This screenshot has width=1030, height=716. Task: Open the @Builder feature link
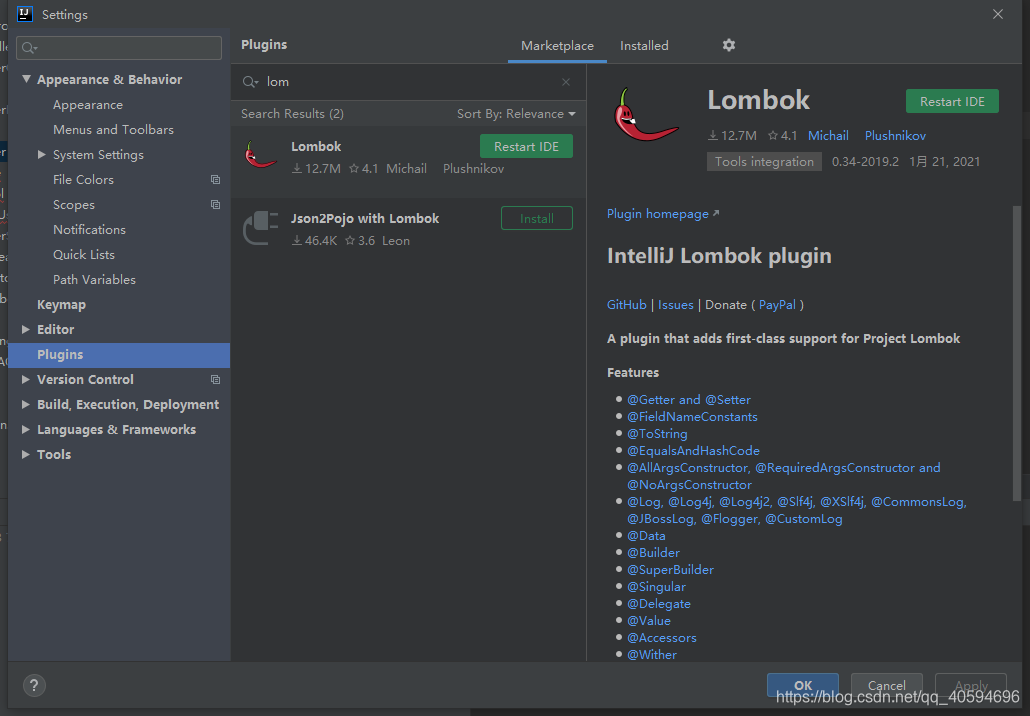click(x=653, y=552)
